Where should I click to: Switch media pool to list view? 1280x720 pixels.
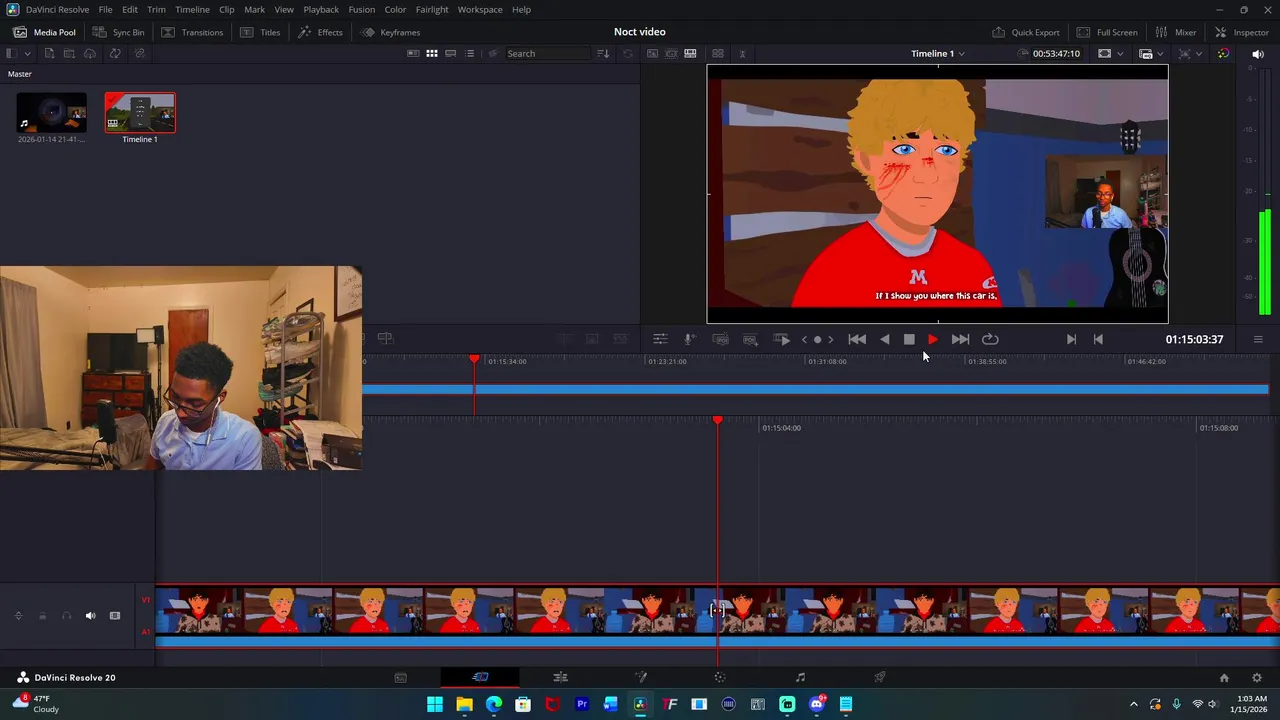point(470,53)
